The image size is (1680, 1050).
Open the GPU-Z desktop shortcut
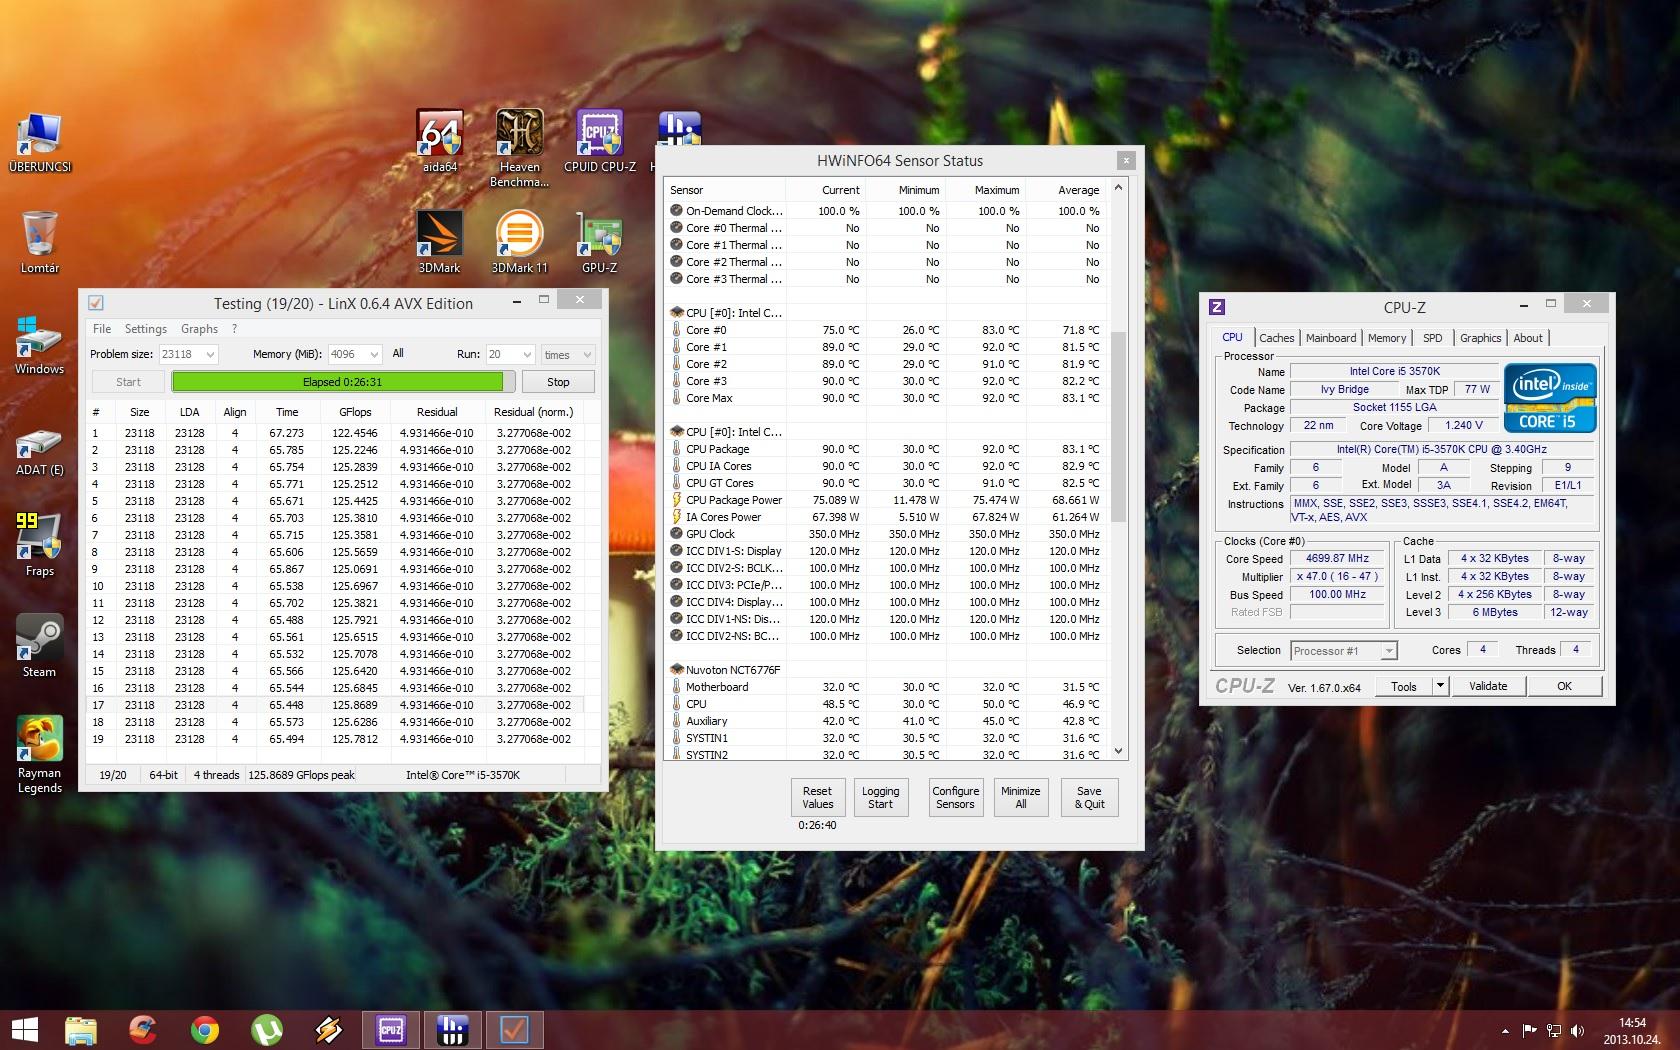pyautogui.click(x=599, y=242)
